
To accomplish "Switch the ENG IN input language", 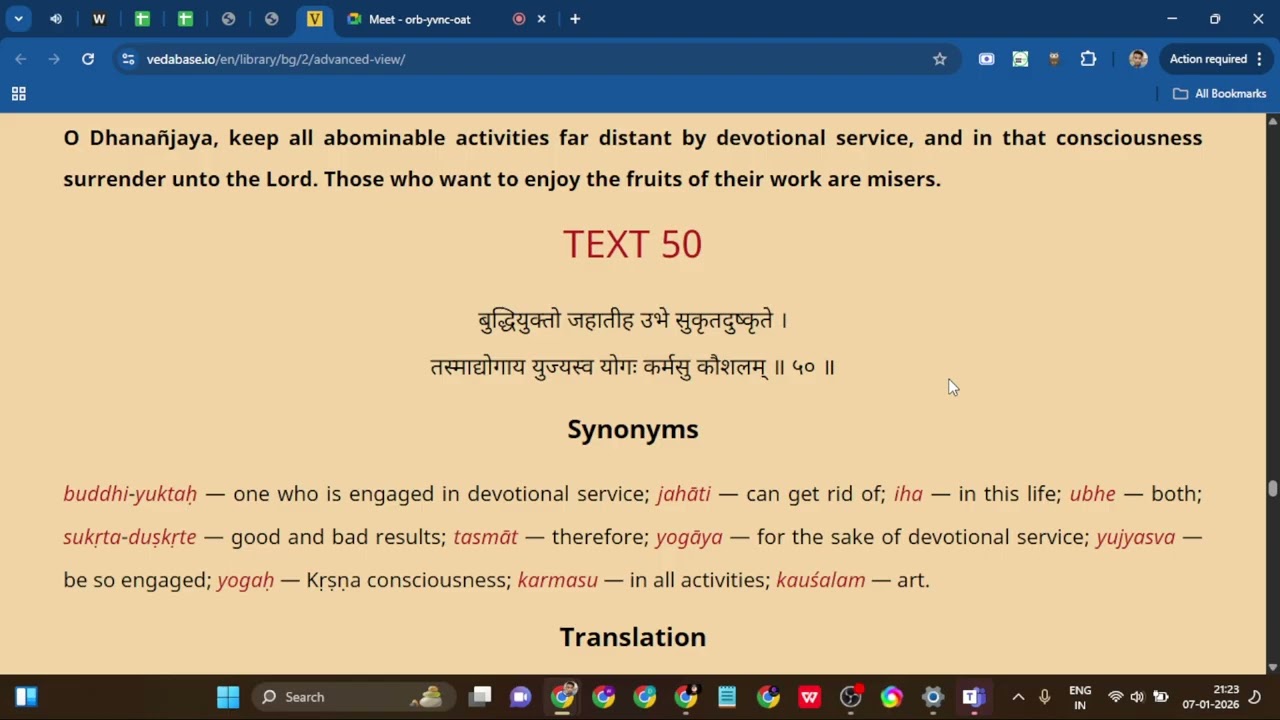I will coord(1080,697).
